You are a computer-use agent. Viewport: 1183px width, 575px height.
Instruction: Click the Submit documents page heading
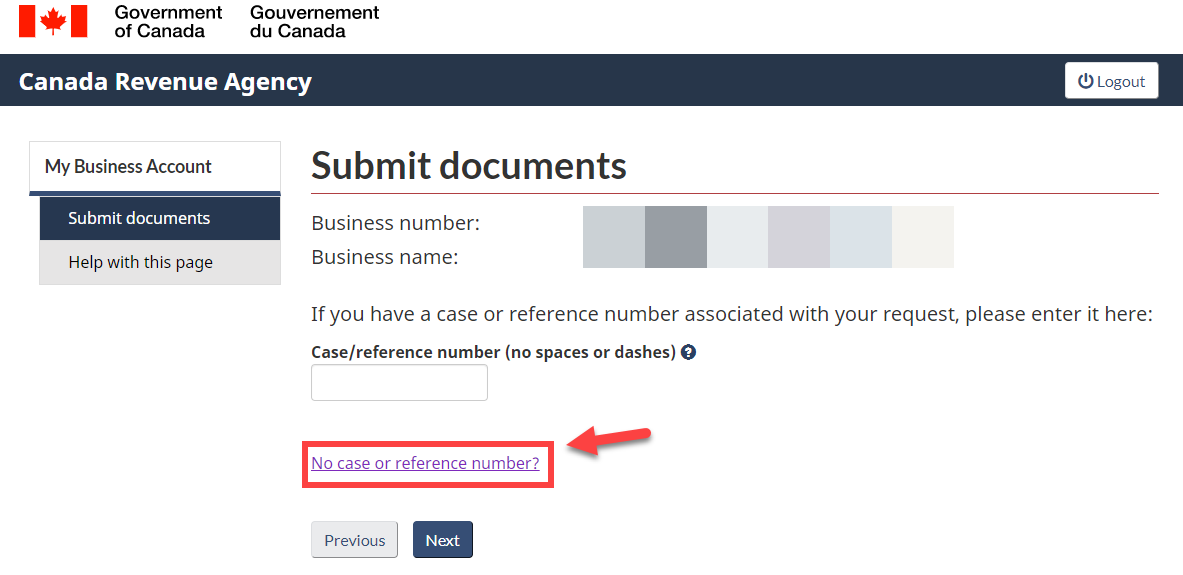(x=469, y=165)
